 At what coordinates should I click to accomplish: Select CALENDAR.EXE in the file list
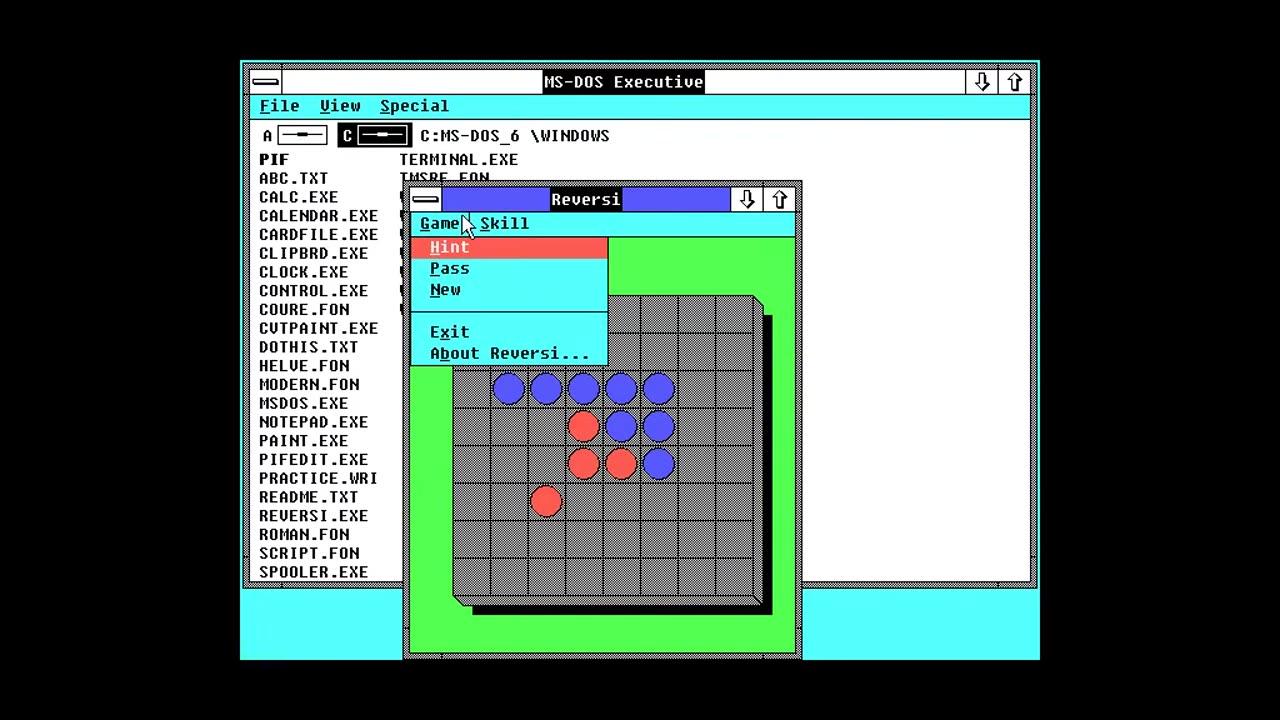coord(319,216)
